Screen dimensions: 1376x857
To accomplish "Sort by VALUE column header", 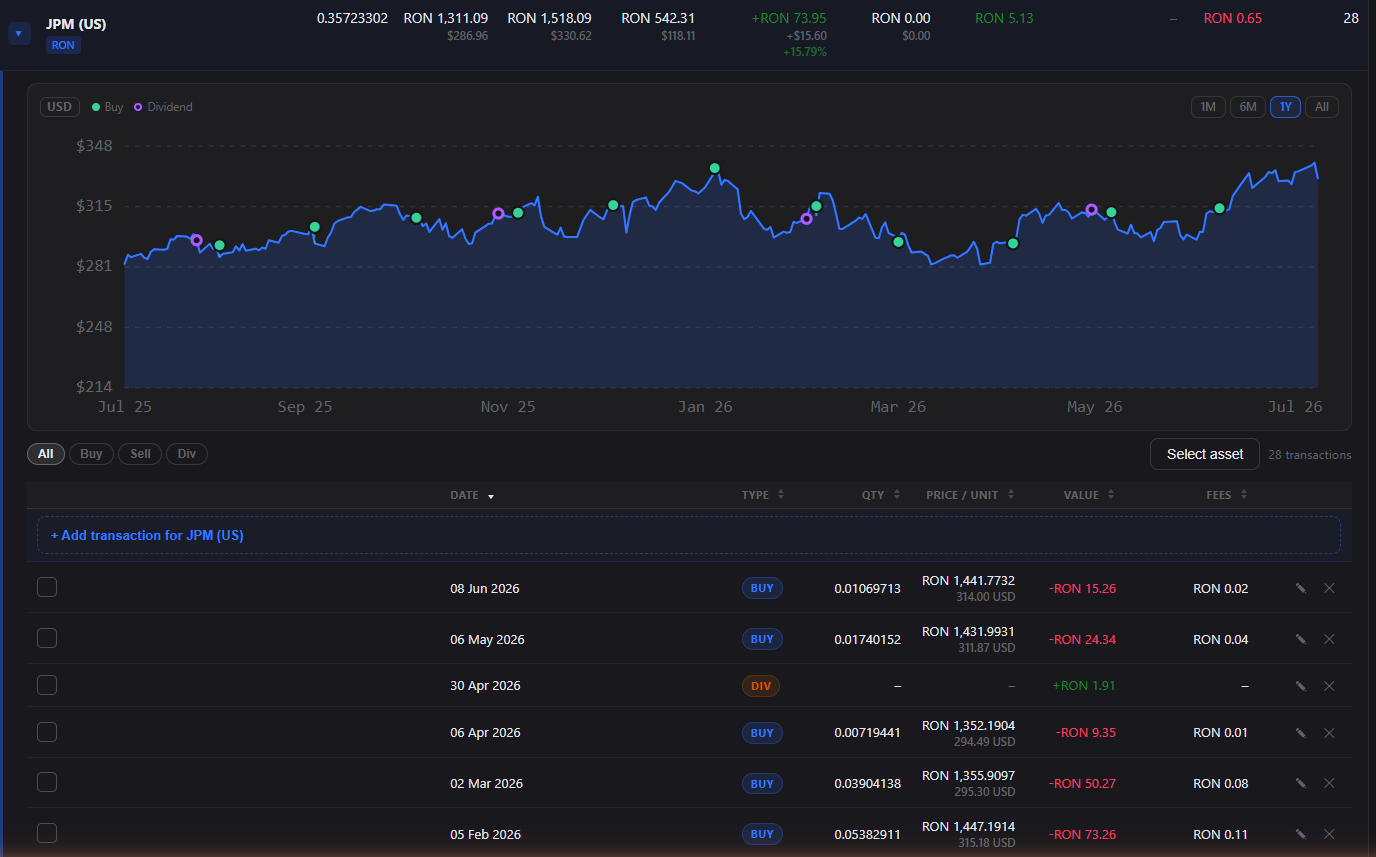I will click(x=1089, y=495).
